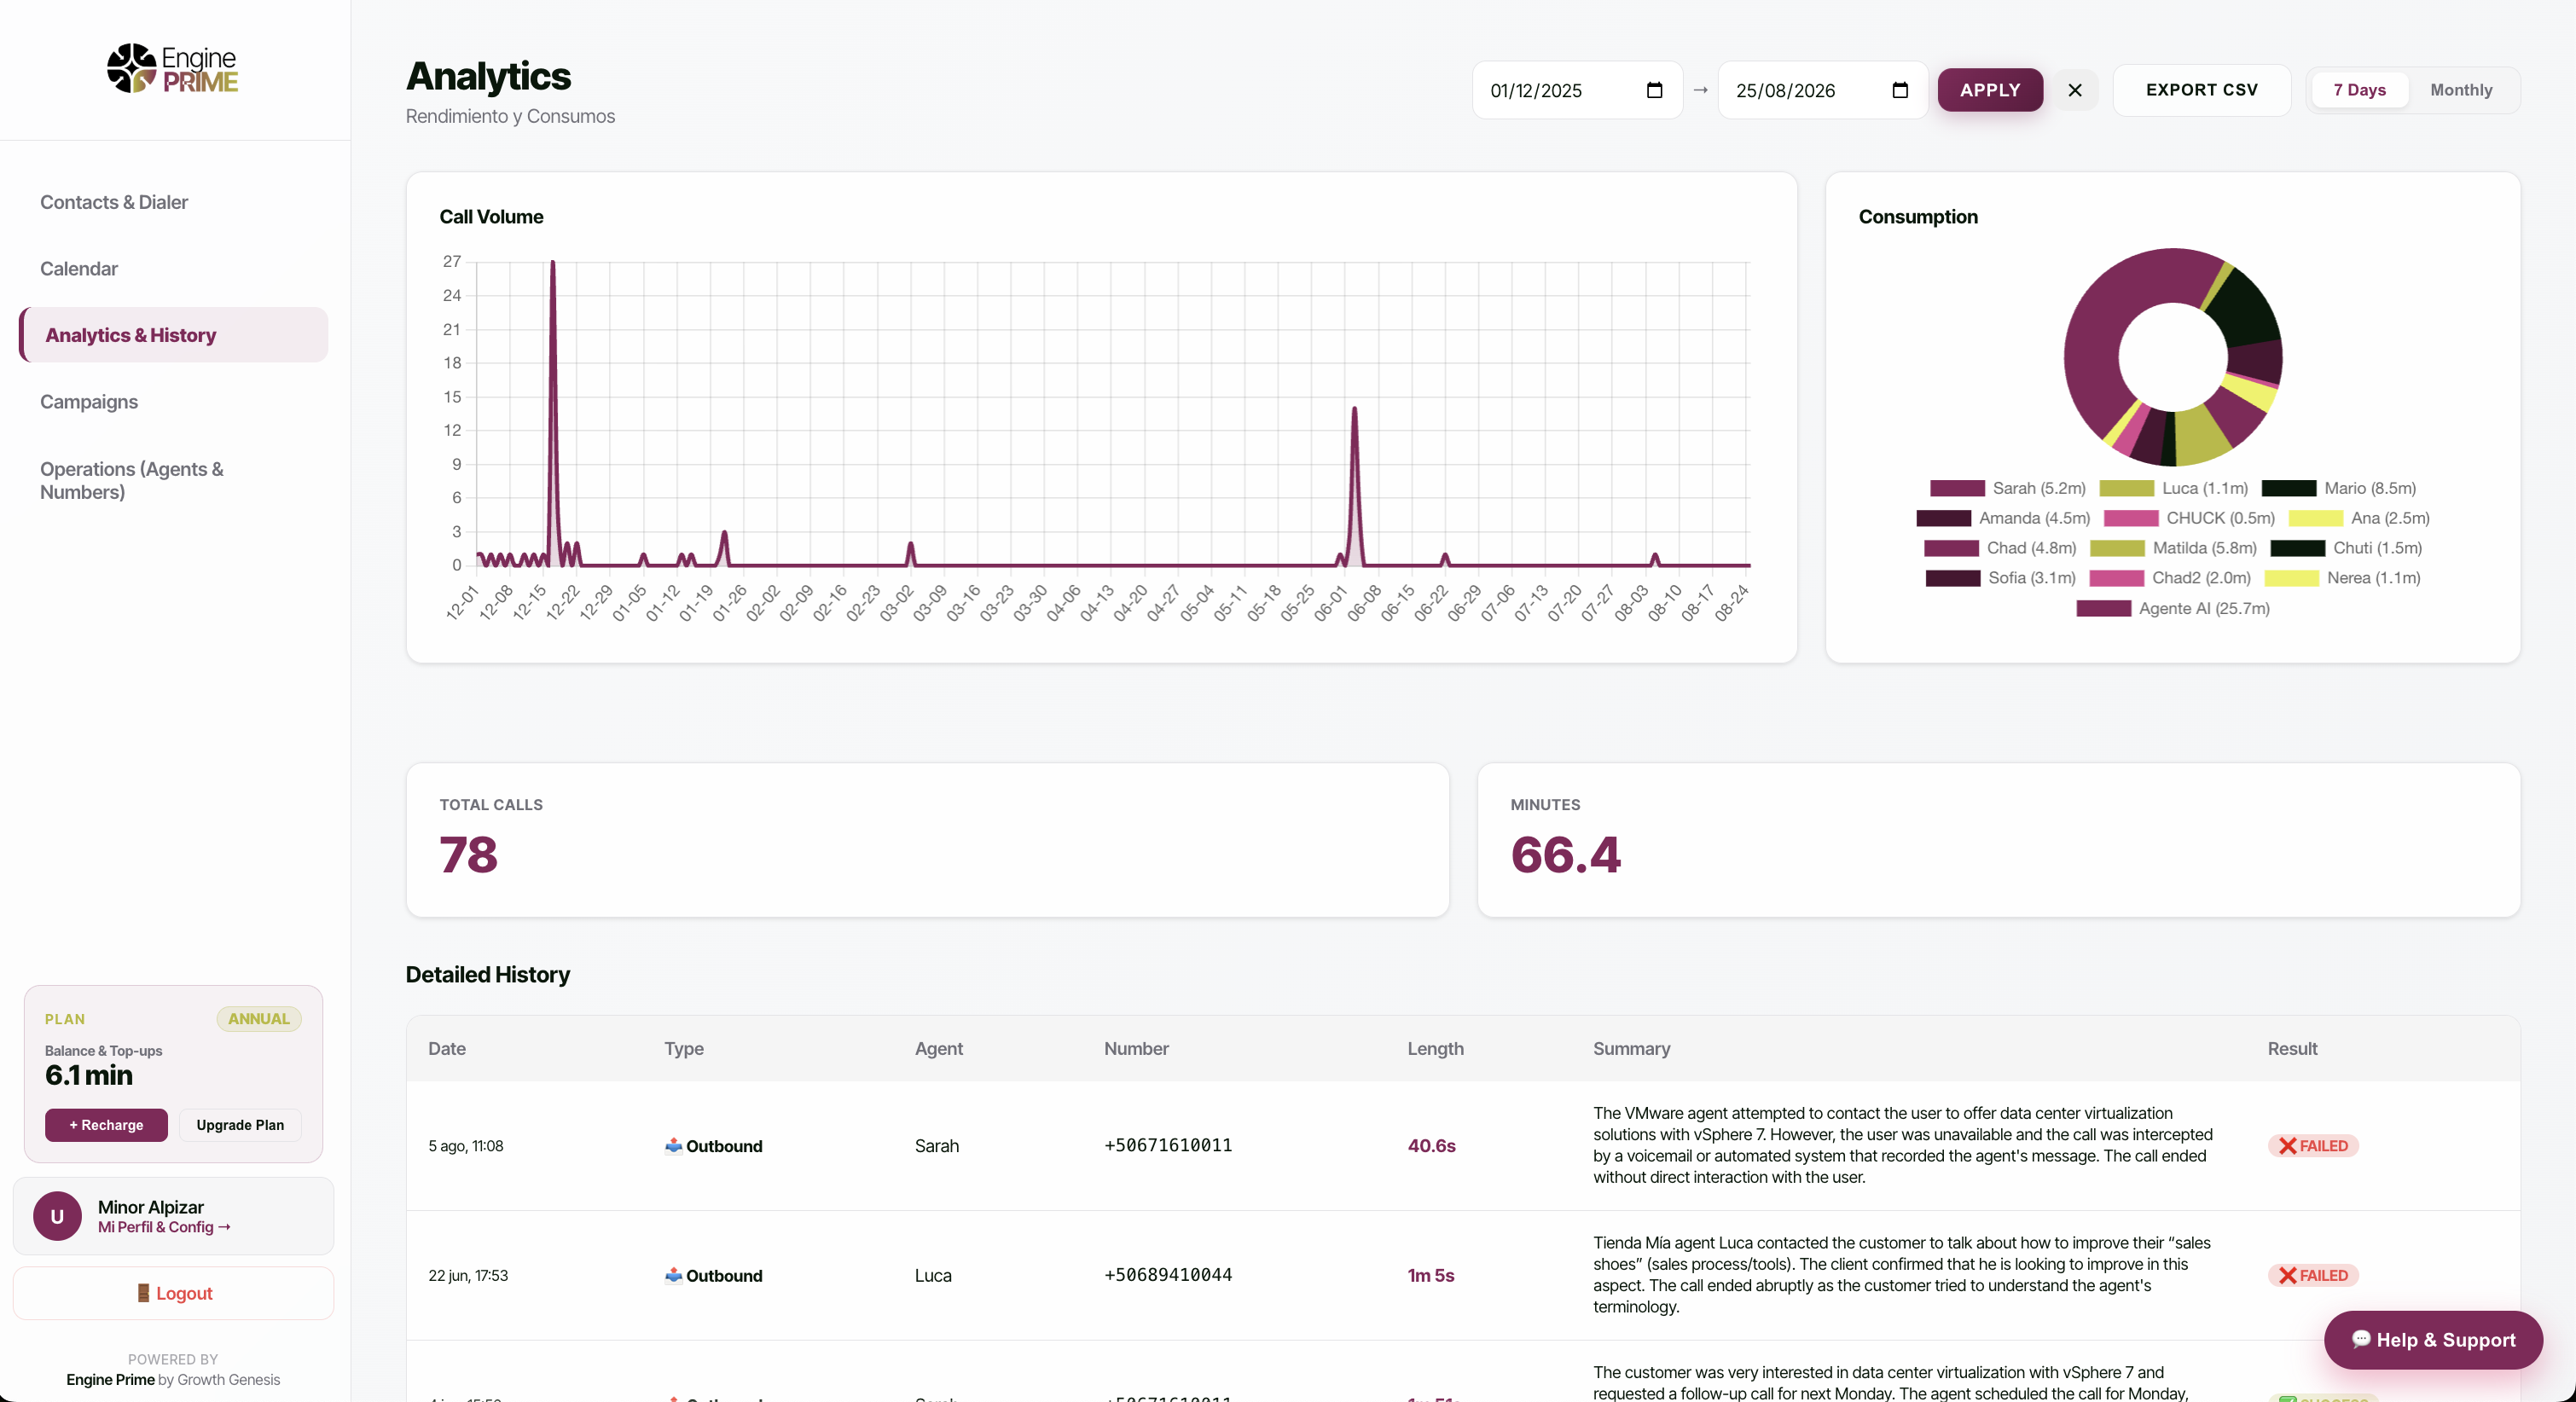Screen dimensions: 2576x1402
Task: Click phone number +50671610011 in first row
Action: coord(1168,1146)
